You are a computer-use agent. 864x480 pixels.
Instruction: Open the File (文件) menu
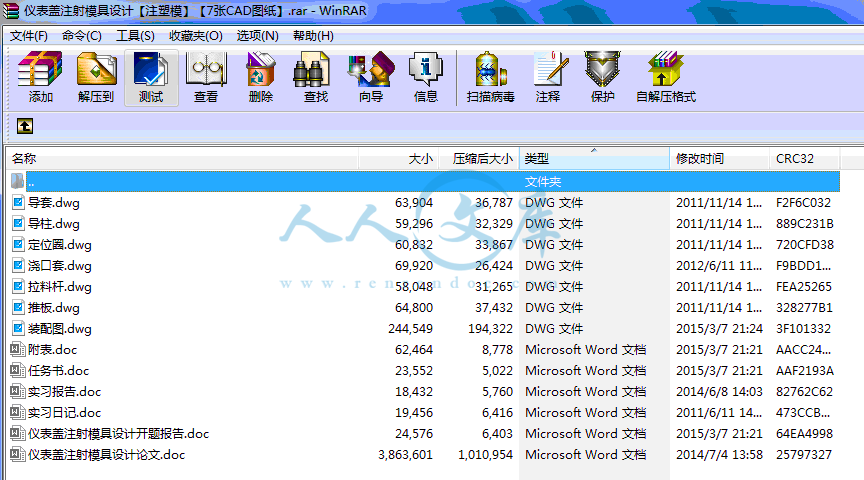point(29,36)
